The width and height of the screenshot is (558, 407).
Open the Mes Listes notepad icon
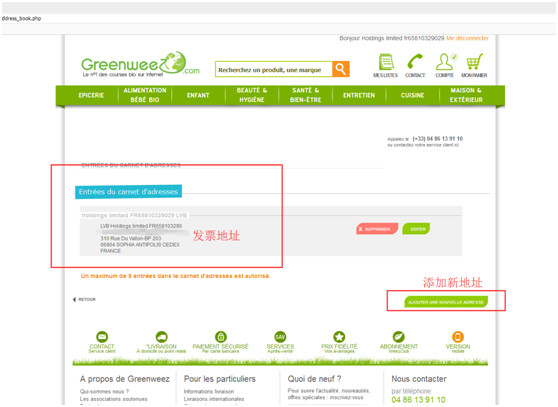point(386,62)
